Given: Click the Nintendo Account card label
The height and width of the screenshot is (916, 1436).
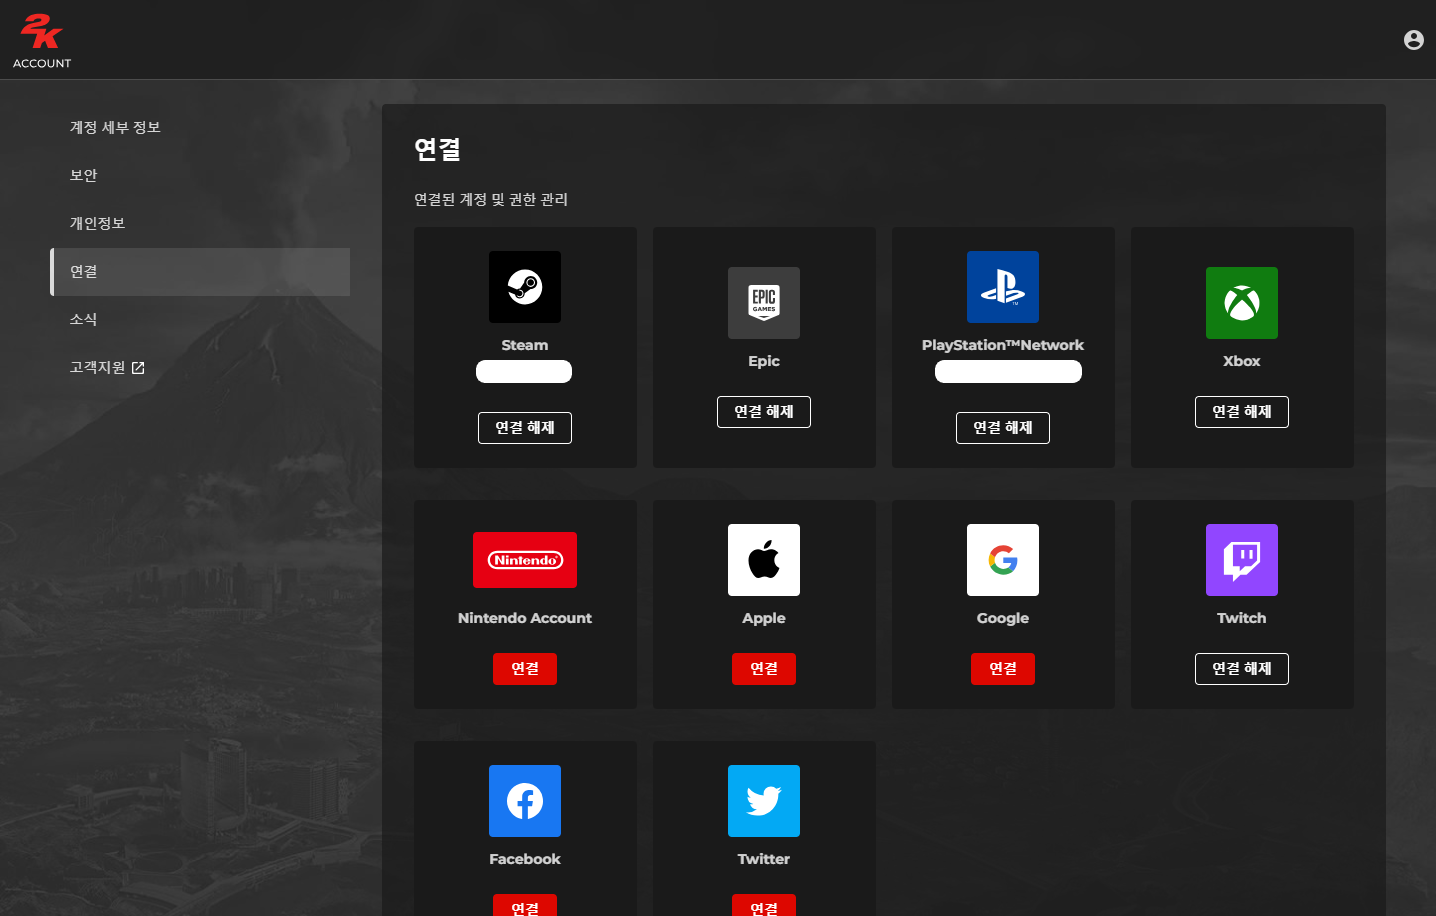Looking at the screenshot, I should [x=525, y=618].
